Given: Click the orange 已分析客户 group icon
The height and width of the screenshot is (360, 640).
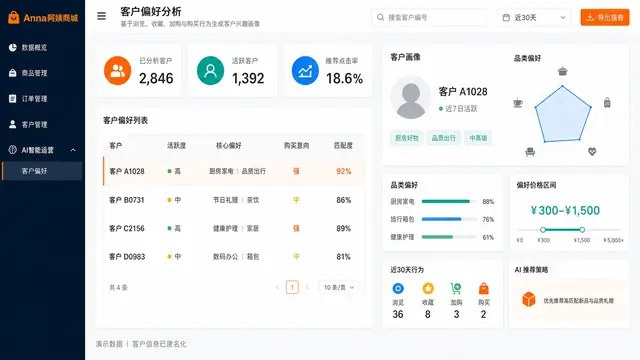Looking at the screenshot, I should click(x=118, y=71).
